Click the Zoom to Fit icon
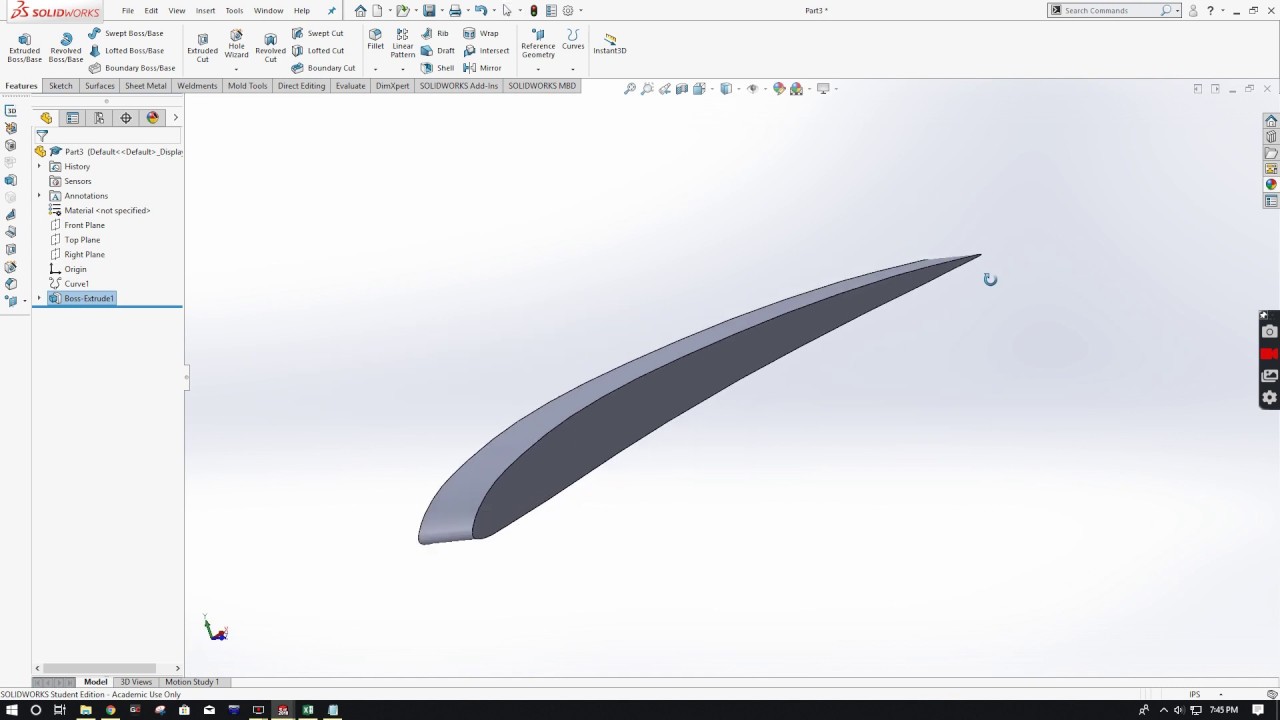The width and height of the screenshot is (1280, 720). click(x=630, y=88)
